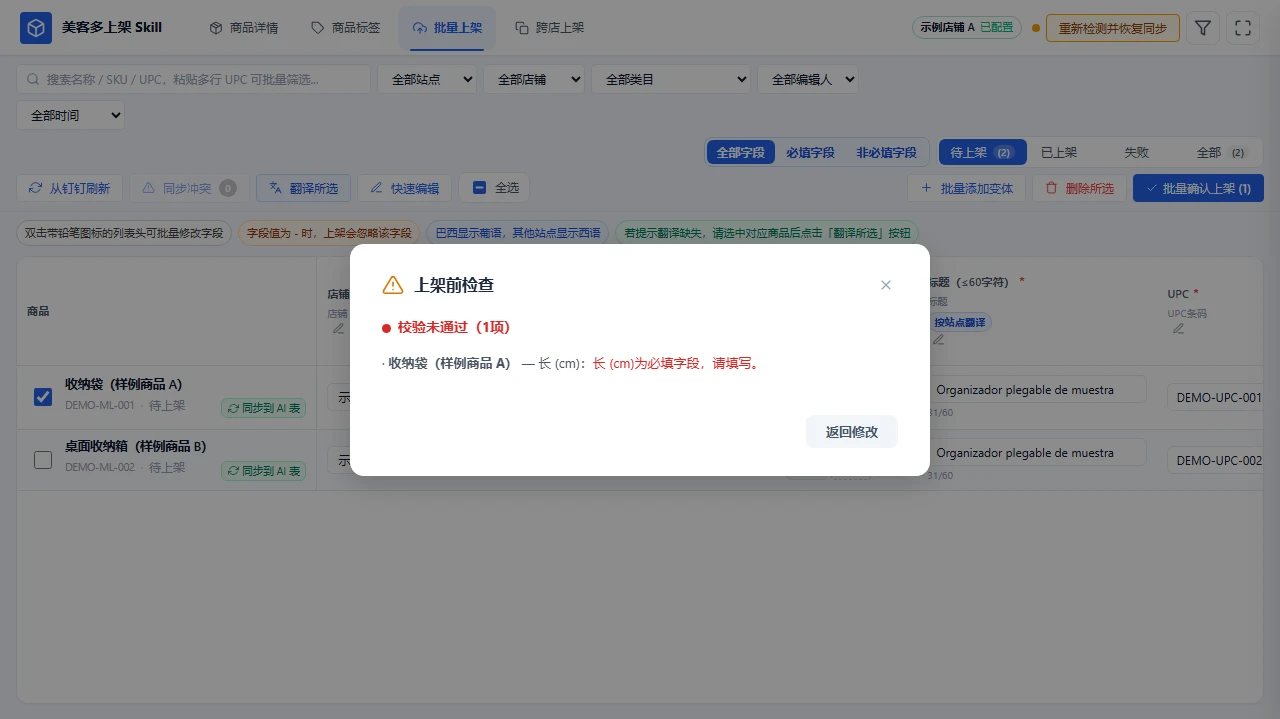
Task: Click 从钉钉刷新 button
Action: (70, 188)
